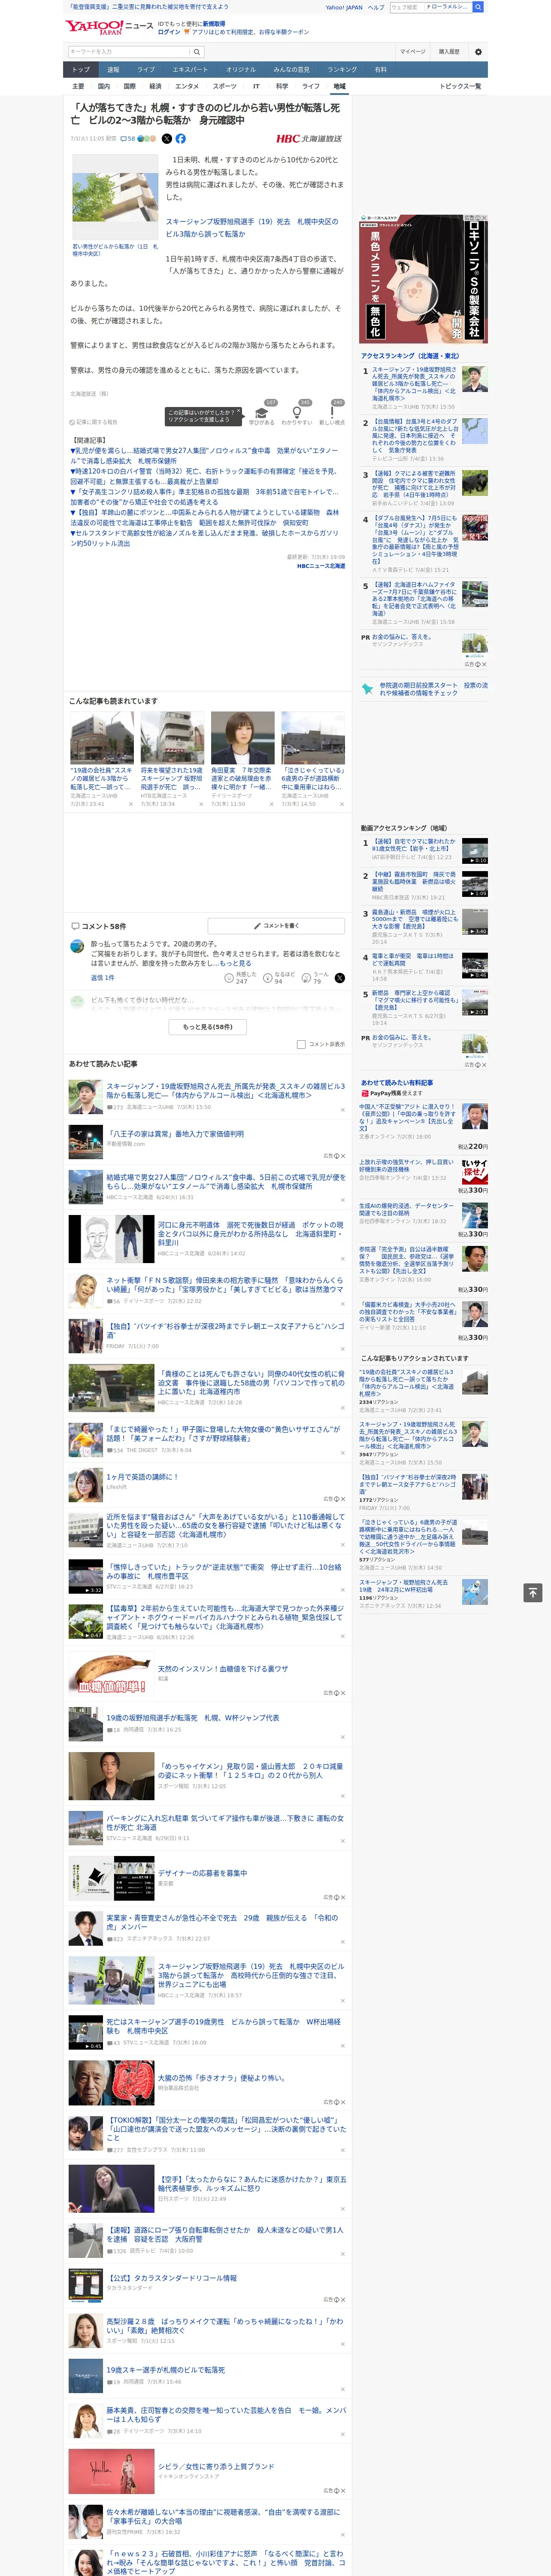Open 19歳スキー選手が札幌のビルで転落死 article
The height and width of the screenshot is (2576, 551).
click(166, 2370)
